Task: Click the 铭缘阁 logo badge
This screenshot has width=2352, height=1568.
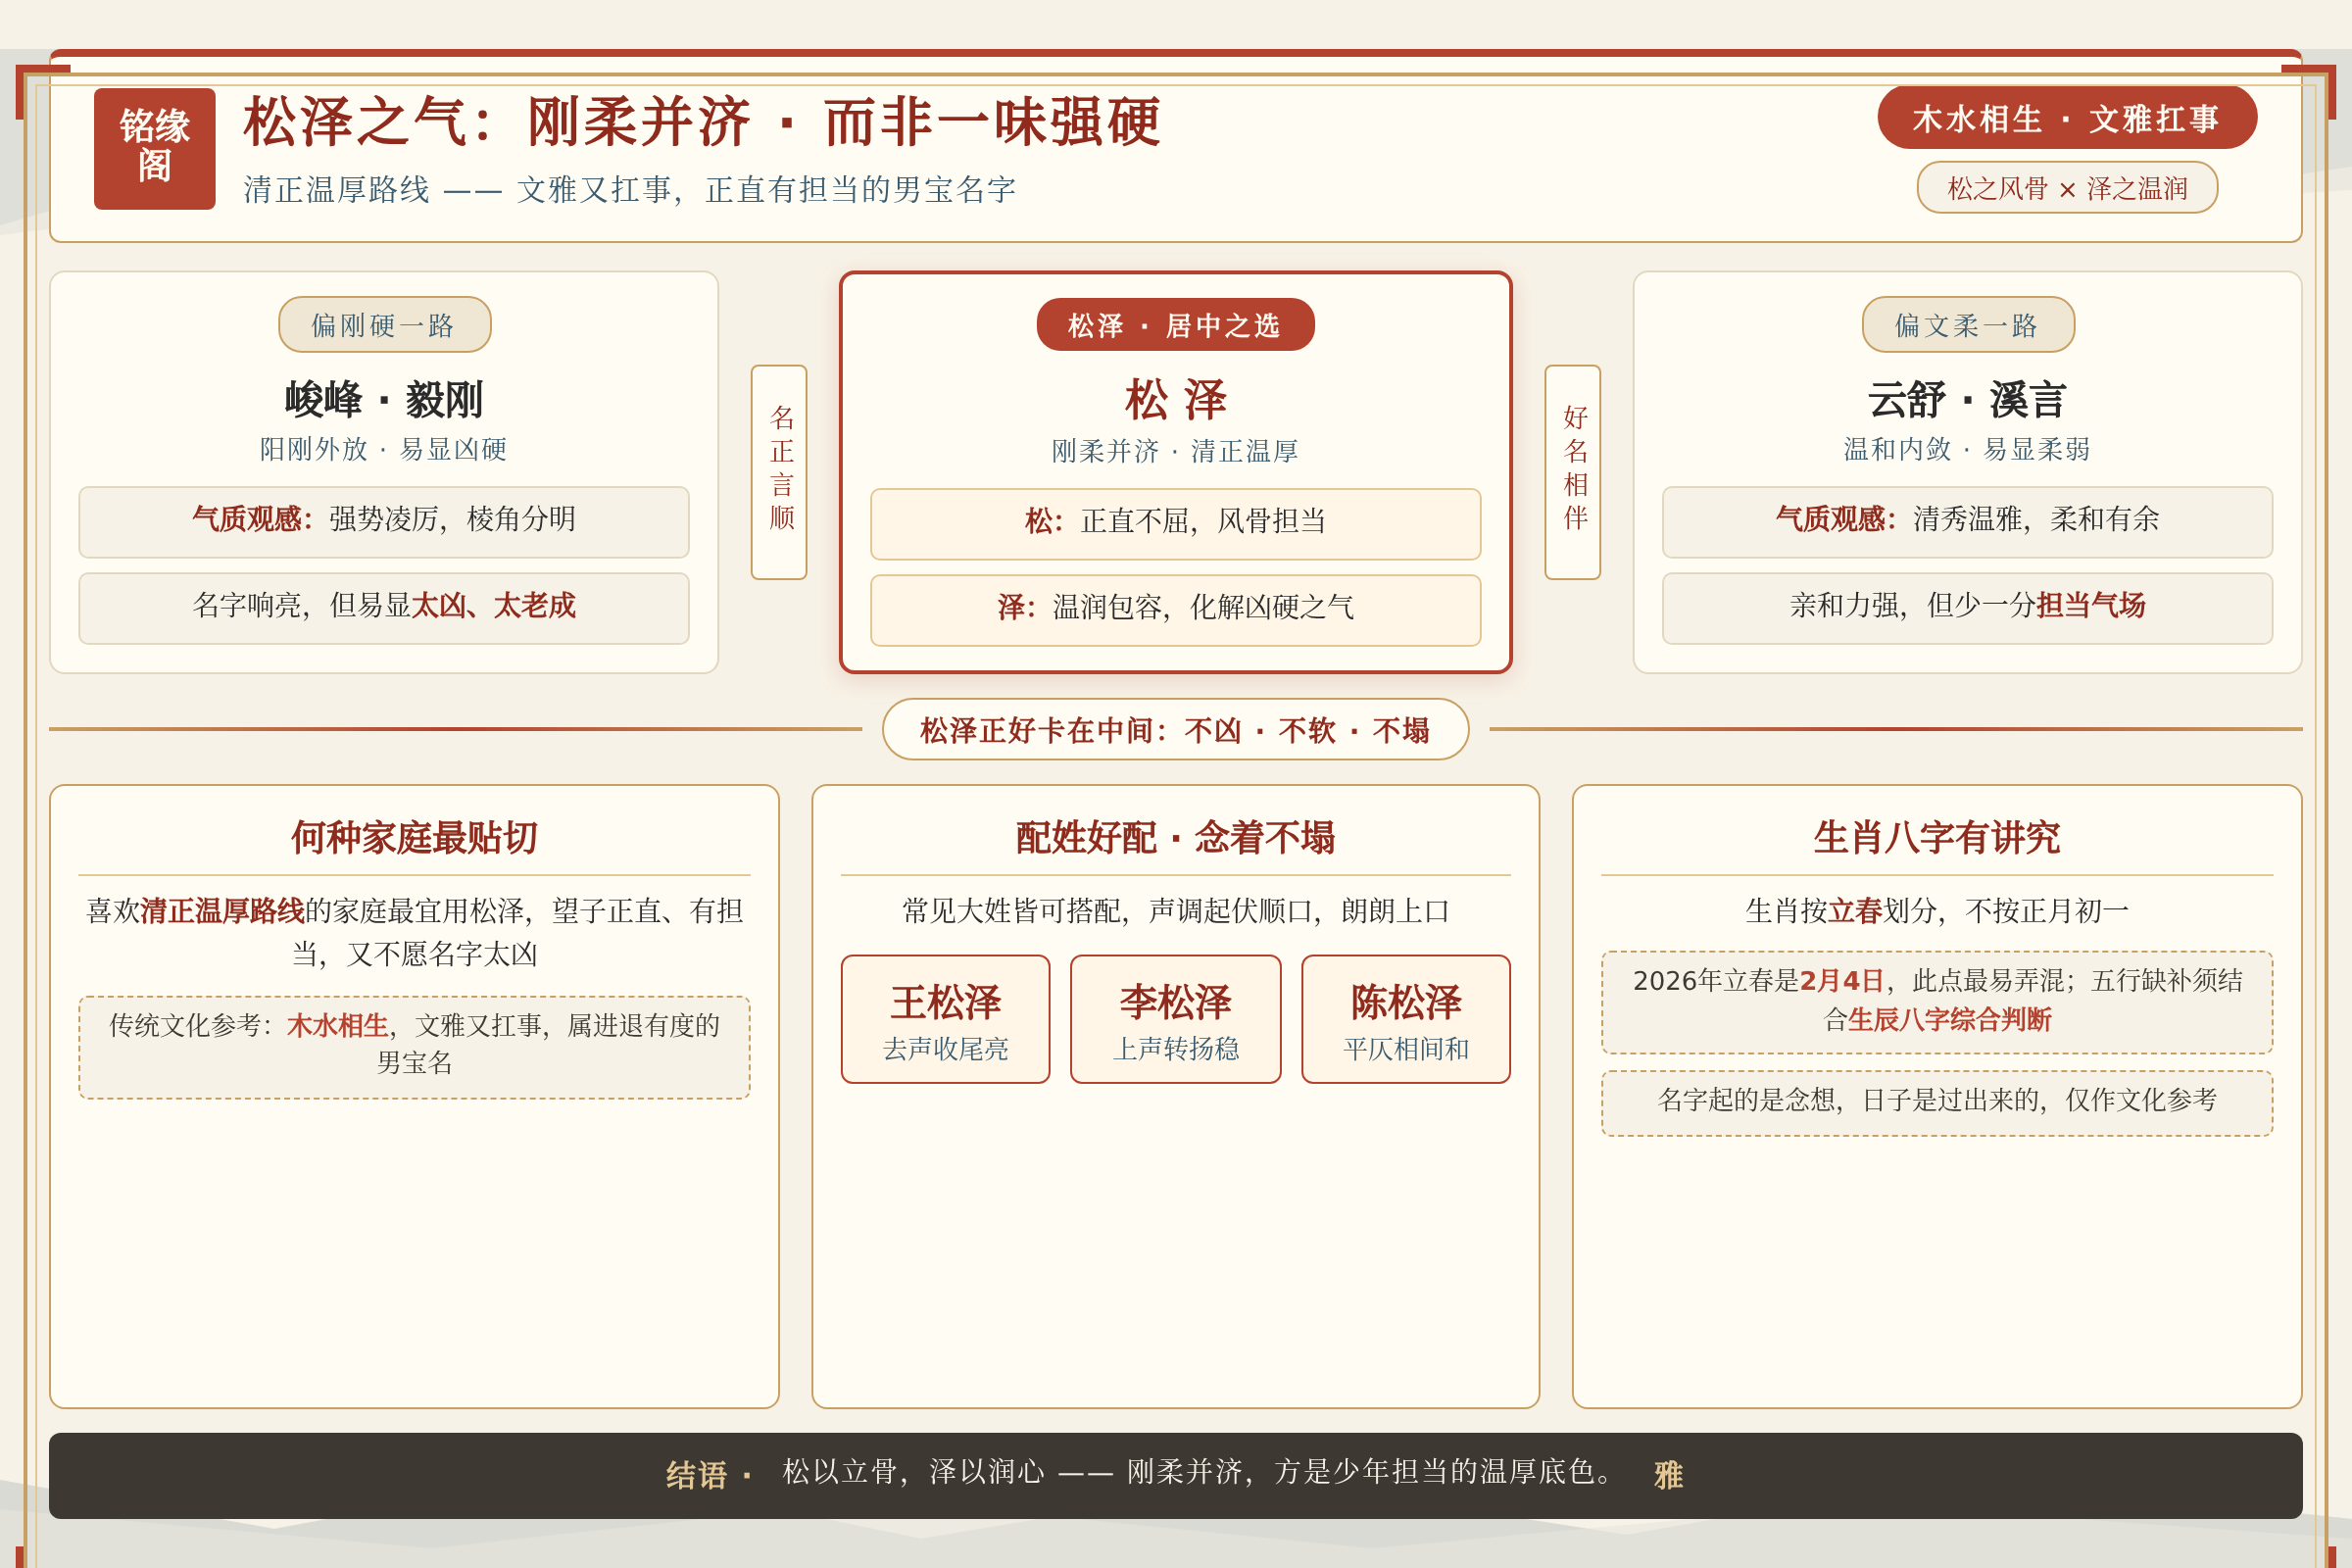Action: coord(154,148)
